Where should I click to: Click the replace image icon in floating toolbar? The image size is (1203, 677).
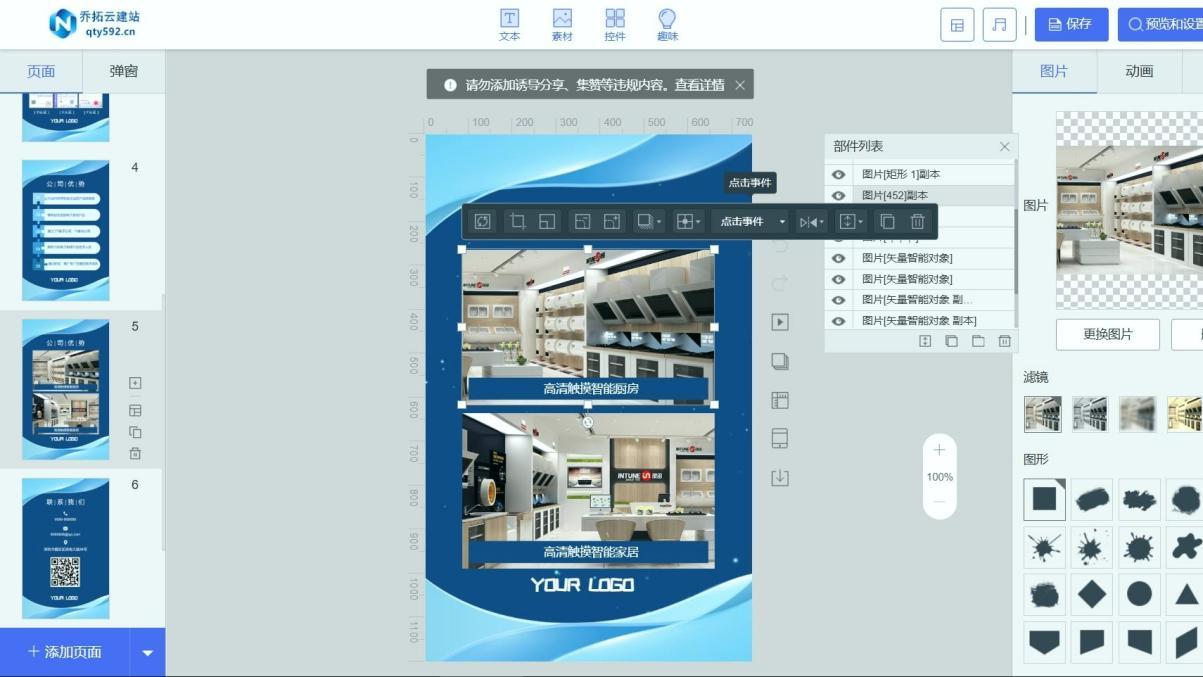[x=482, y=221]
